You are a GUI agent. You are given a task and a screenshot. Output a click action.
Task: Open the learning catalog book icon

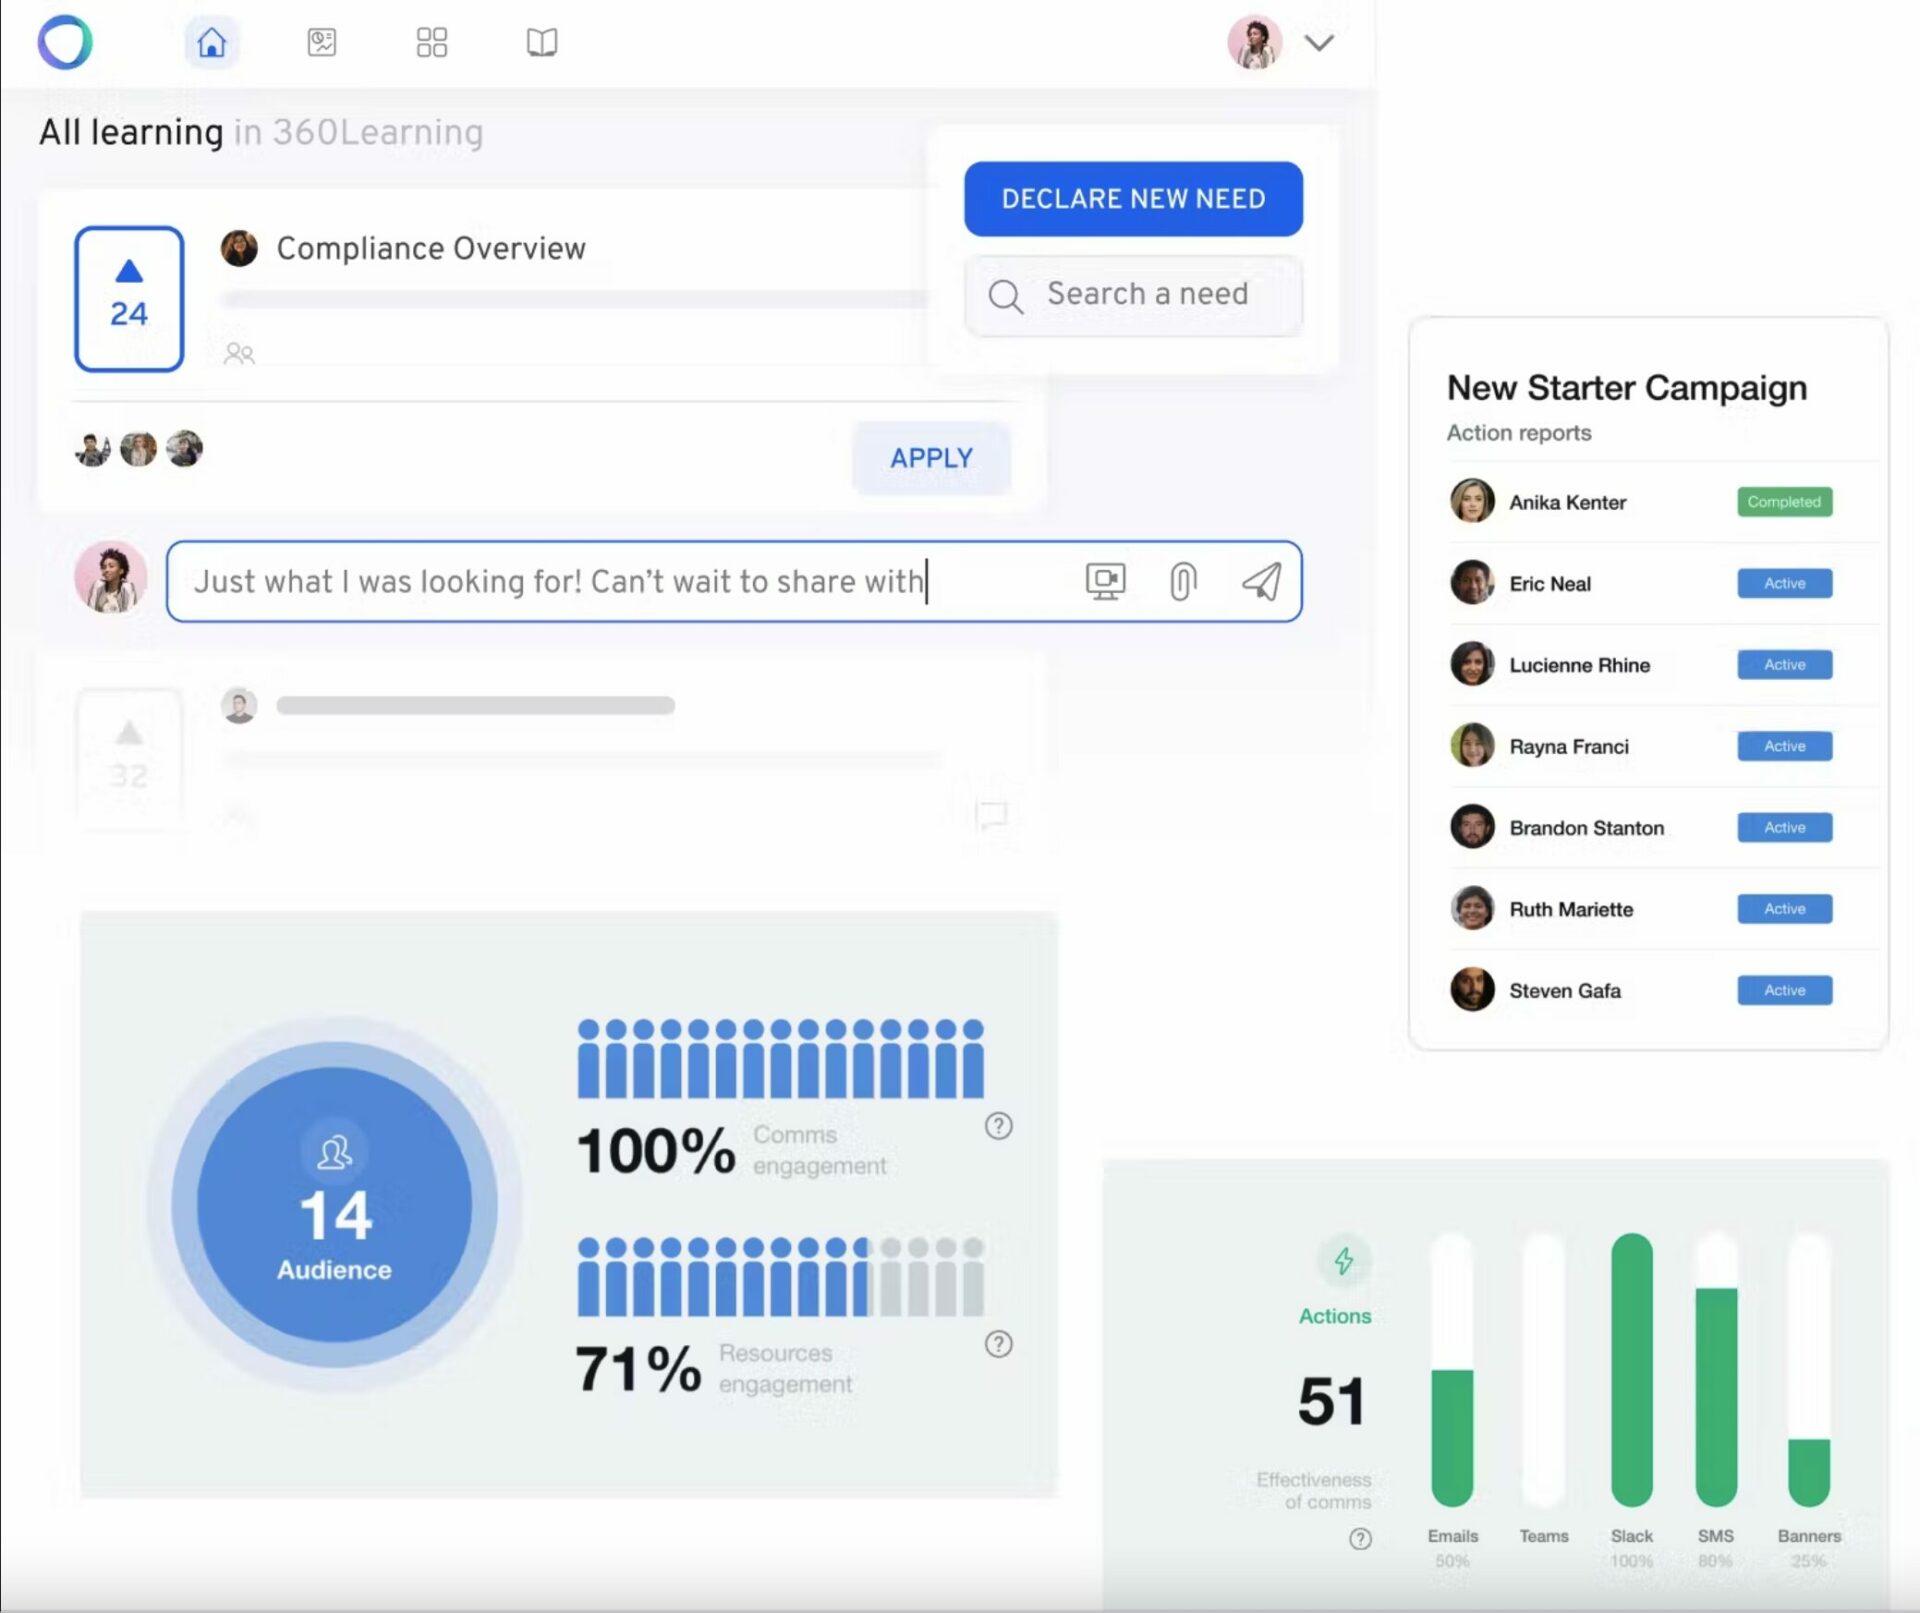click(x=540, y=42)
